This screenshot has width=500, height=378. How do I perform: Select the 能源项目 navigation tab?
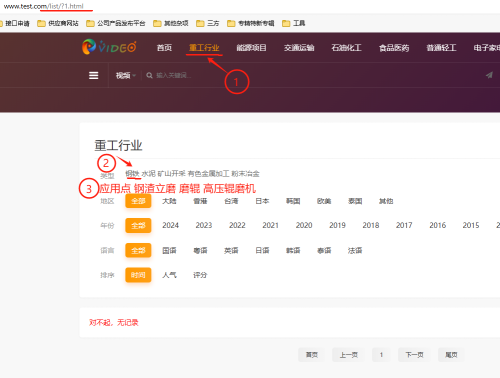coord(251,48)
